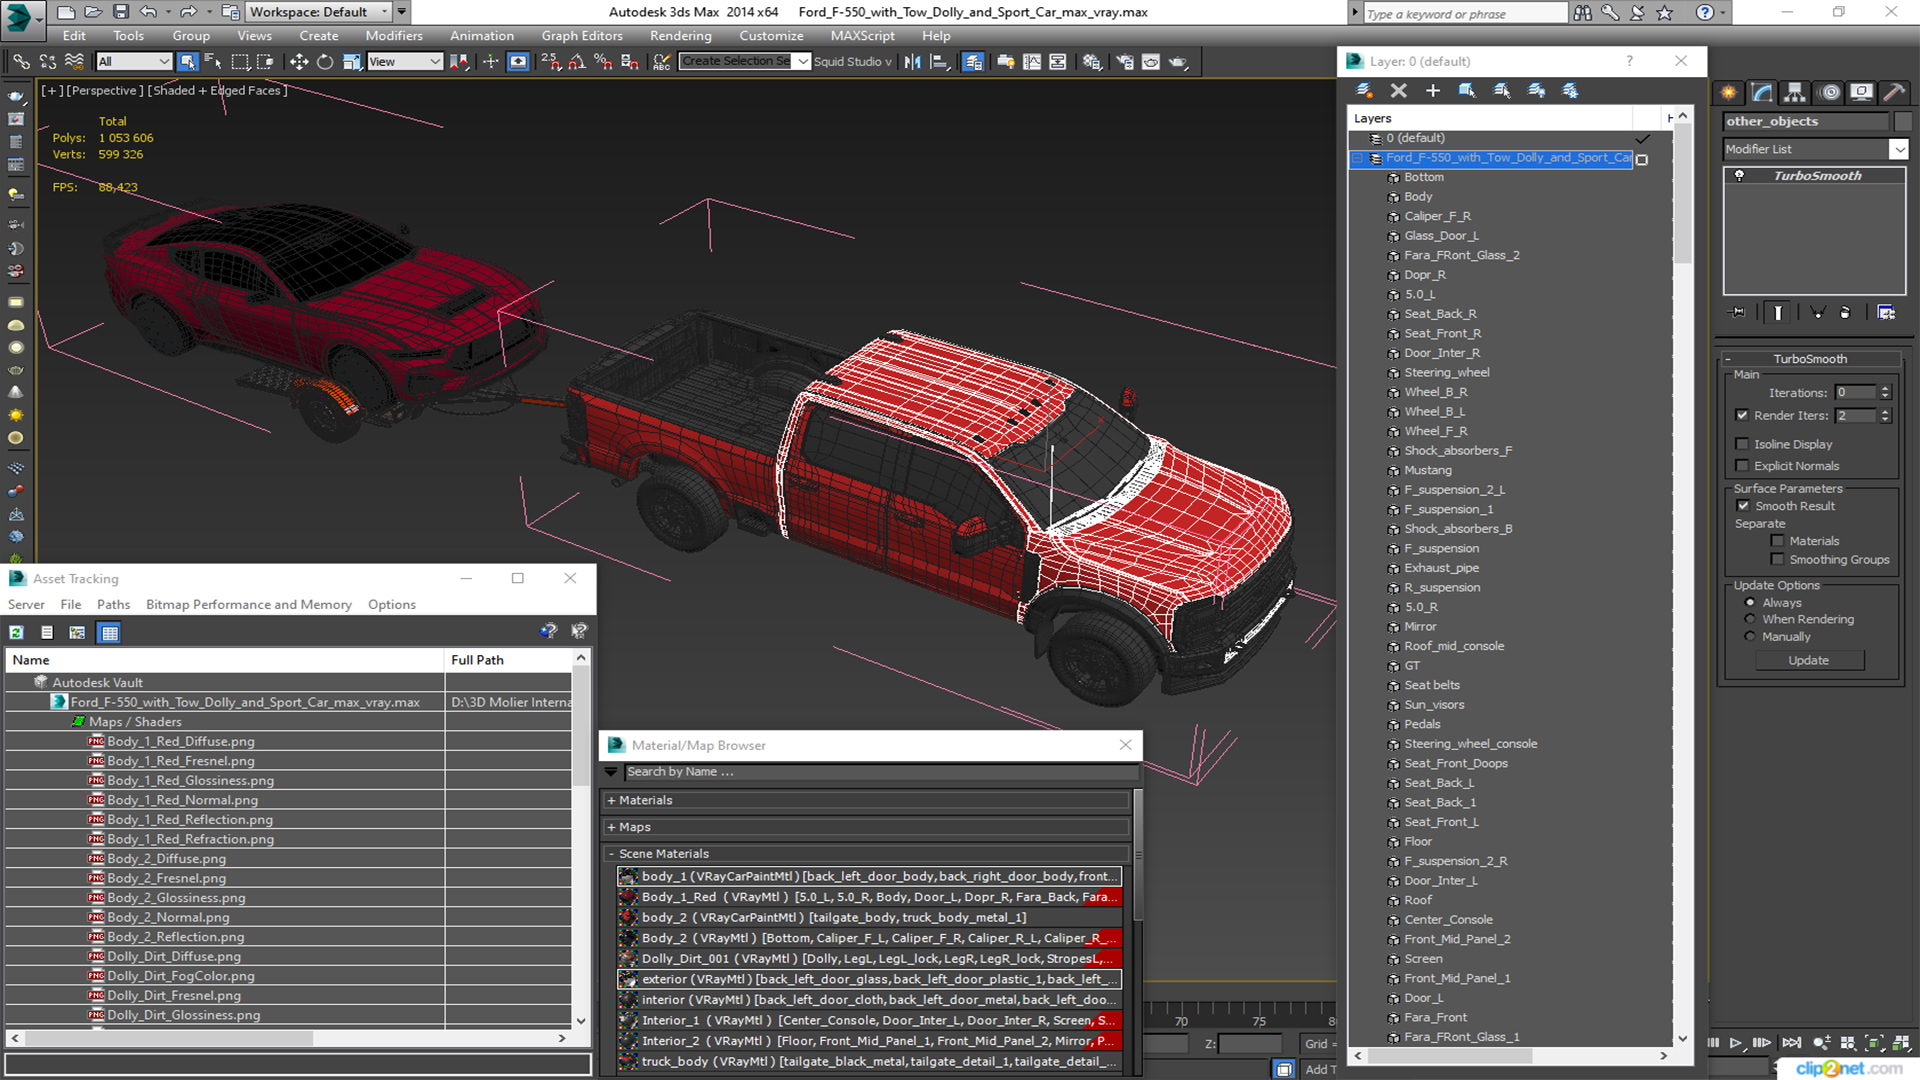Click the other_objects color swatch
The height and width of the screenshot is (1080, 1920).
1903,122
